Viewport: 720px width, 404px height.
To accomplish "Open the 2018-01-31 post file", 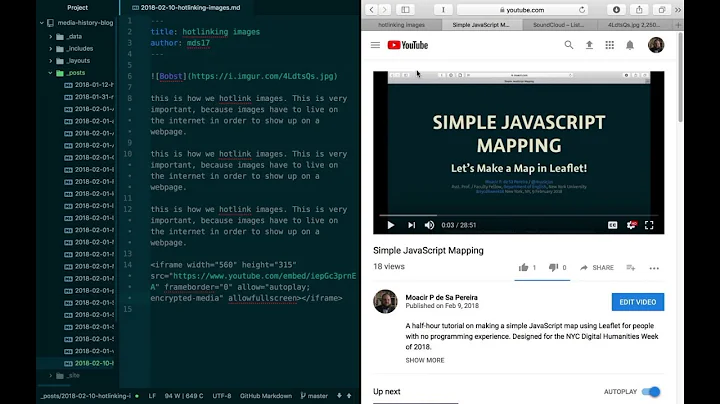I will [x=89, y=97].
